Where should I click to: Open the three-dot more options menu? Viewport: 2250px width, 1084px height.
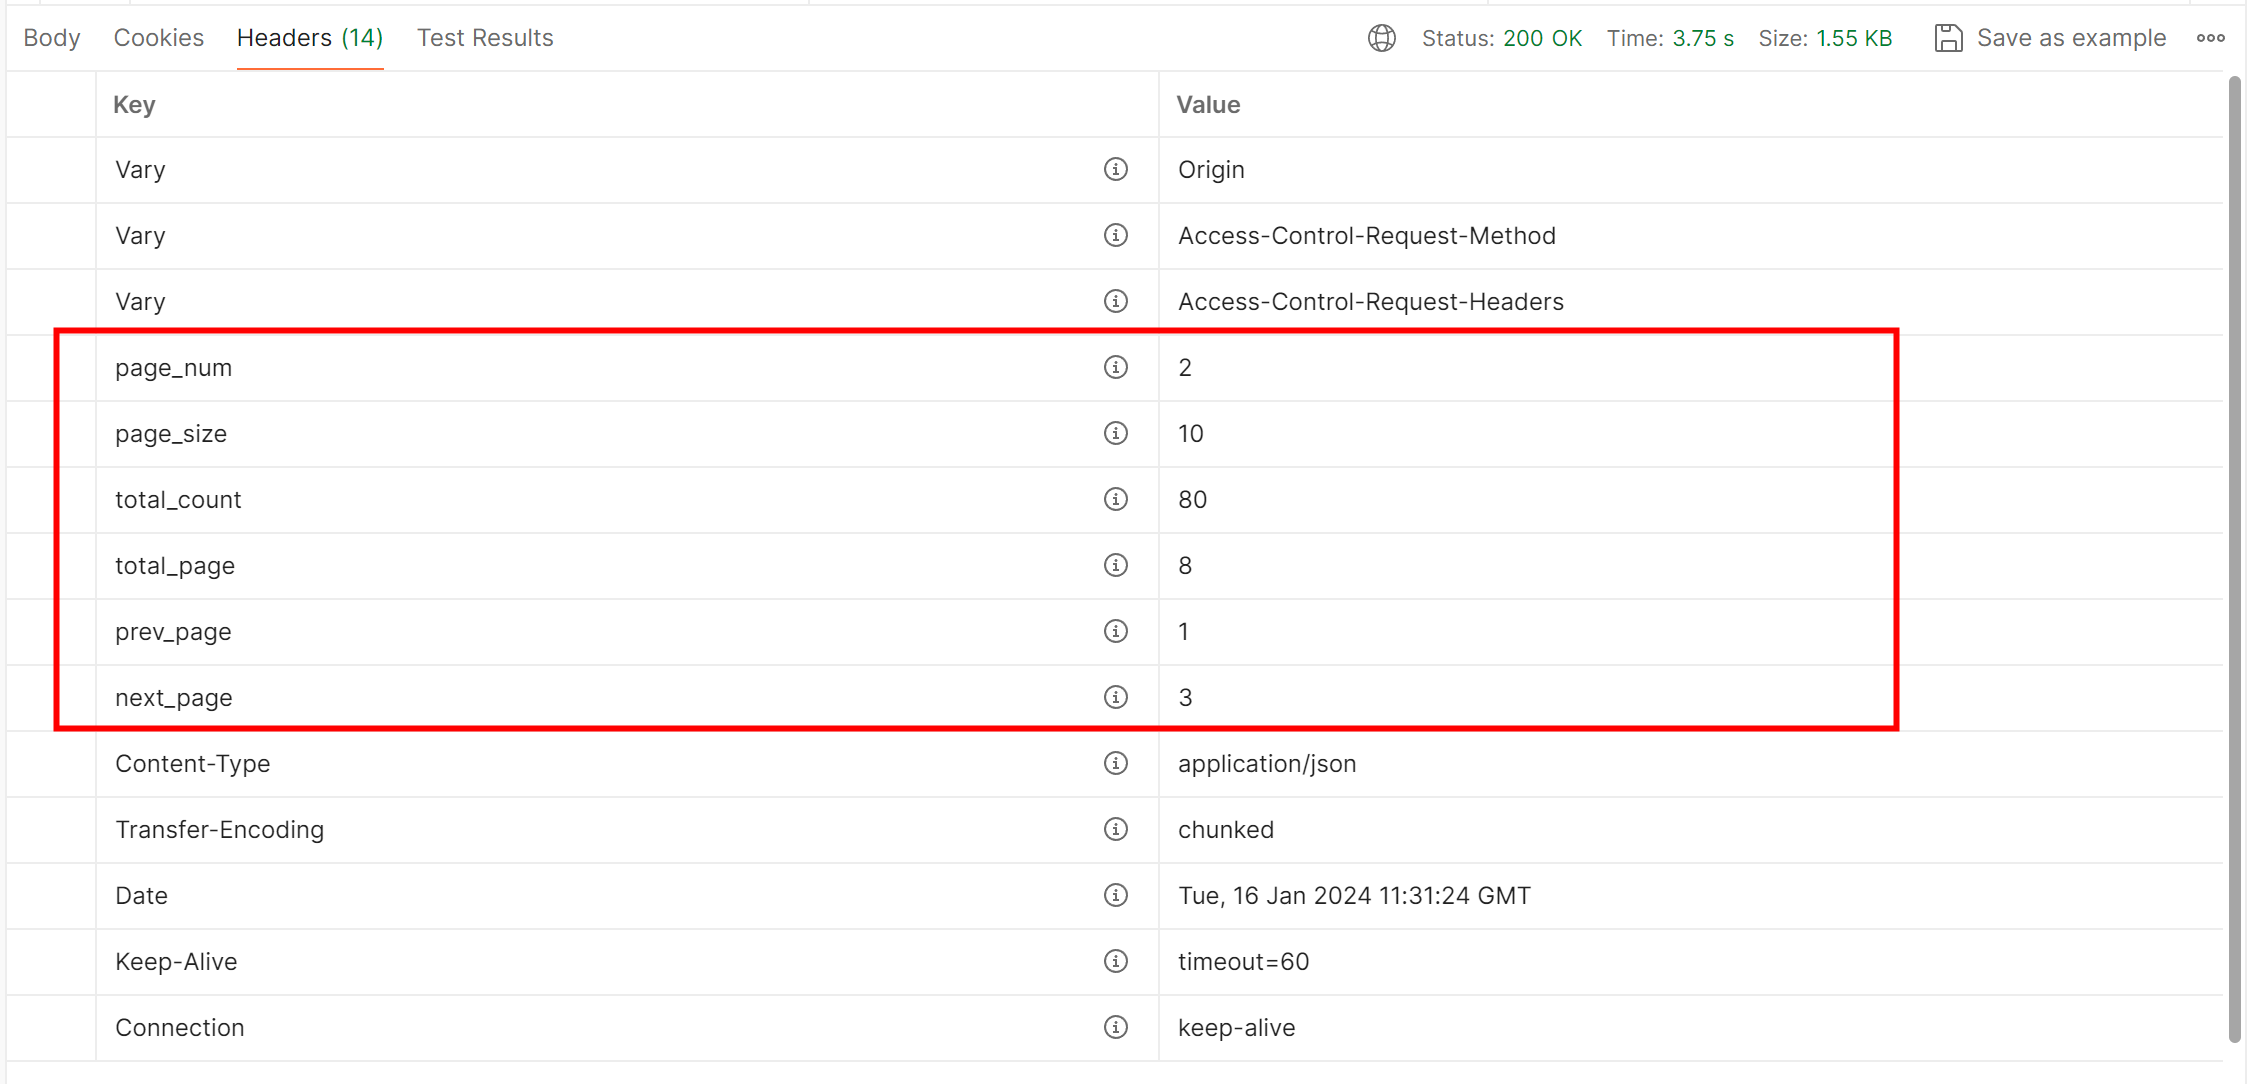click(2211, 38)
